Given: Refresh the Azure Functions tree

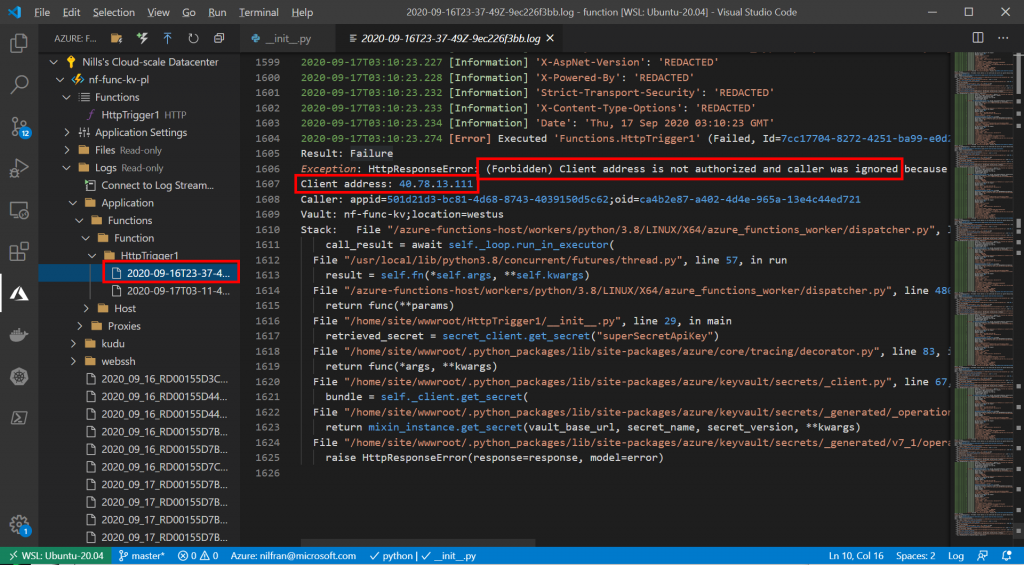Looking at the screenshot, I should pyautogui.click(x=193, y=39).
